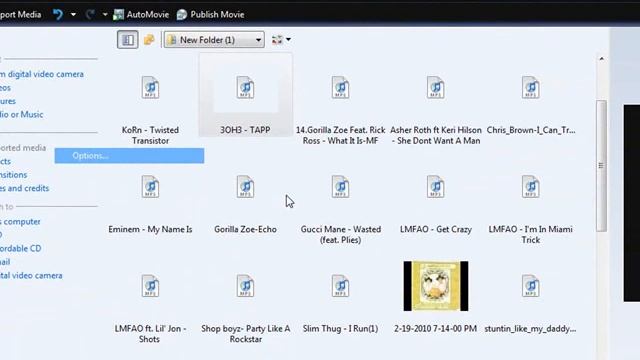Open the import Audio or Music link

coord(22,115)
